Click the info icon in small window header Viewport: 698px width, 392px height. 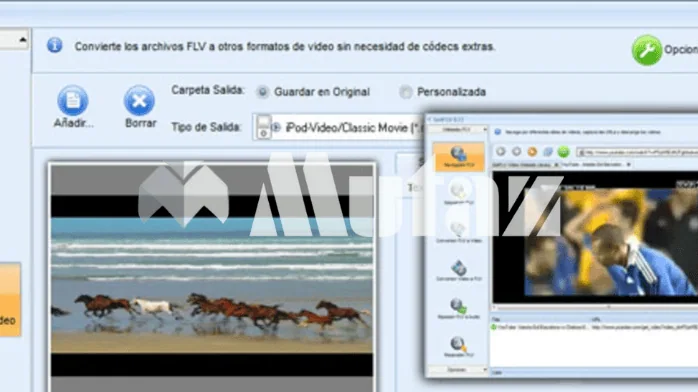498,132
